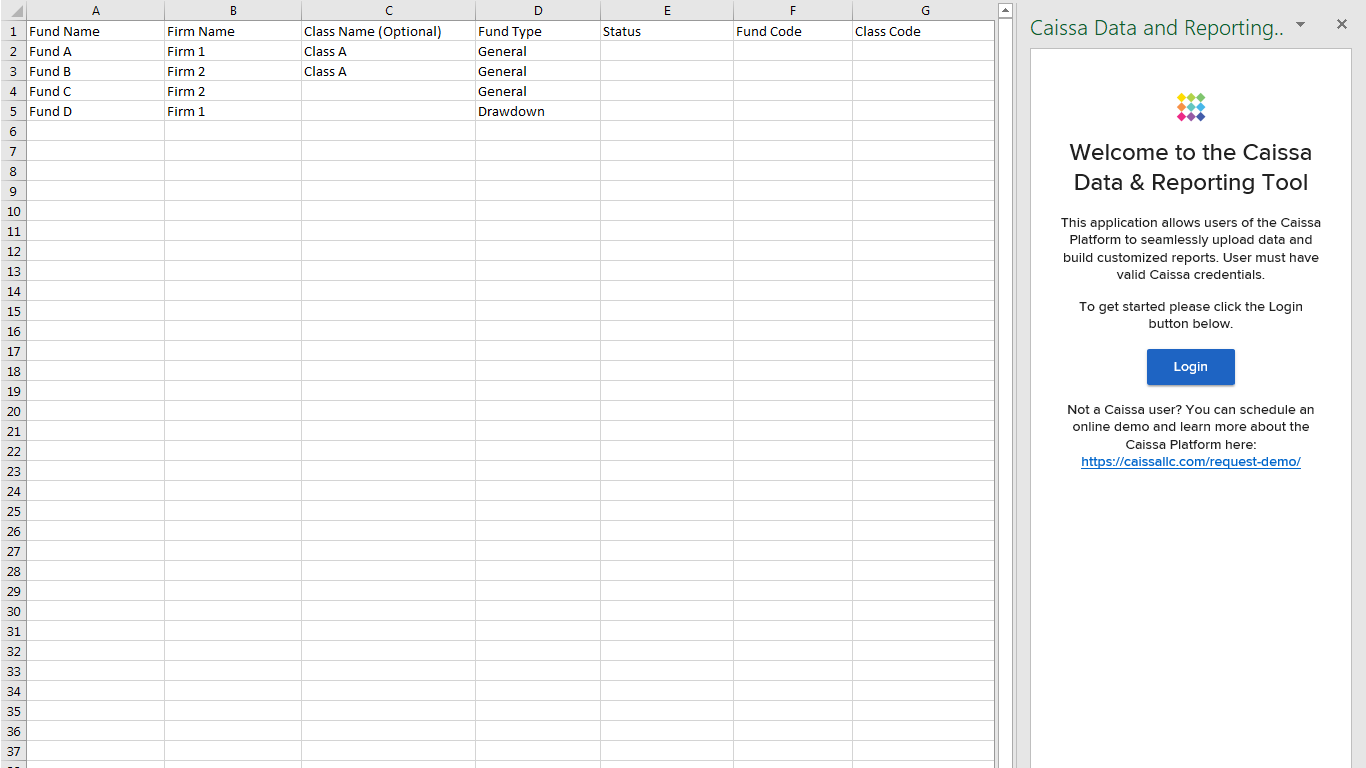Screen dimensions: 1366x768
Task: Select column E header
Action: 667,10
